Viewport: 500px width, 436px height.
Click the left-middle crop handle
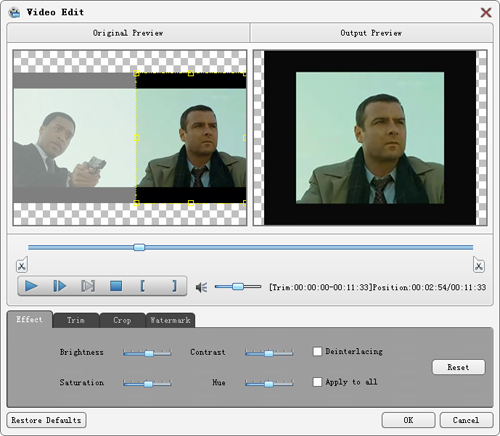click(136, 138)
